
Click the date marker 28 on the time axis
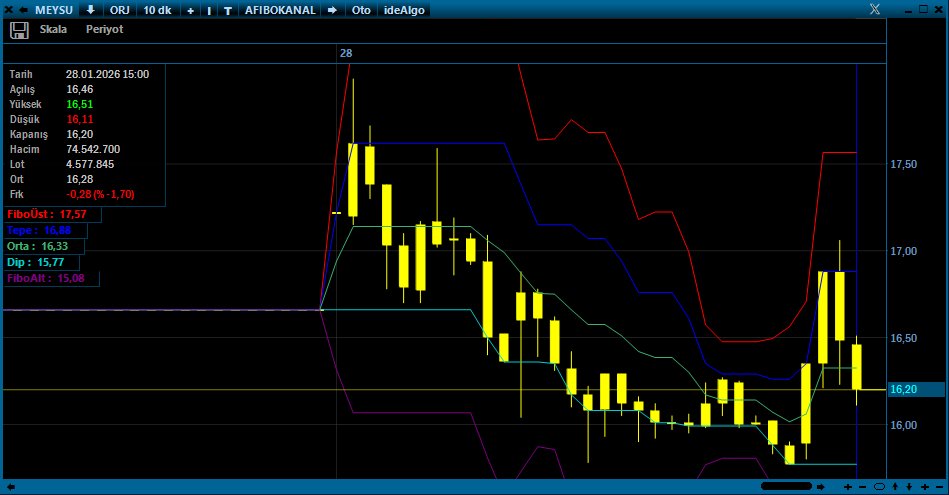coord(346,53)
